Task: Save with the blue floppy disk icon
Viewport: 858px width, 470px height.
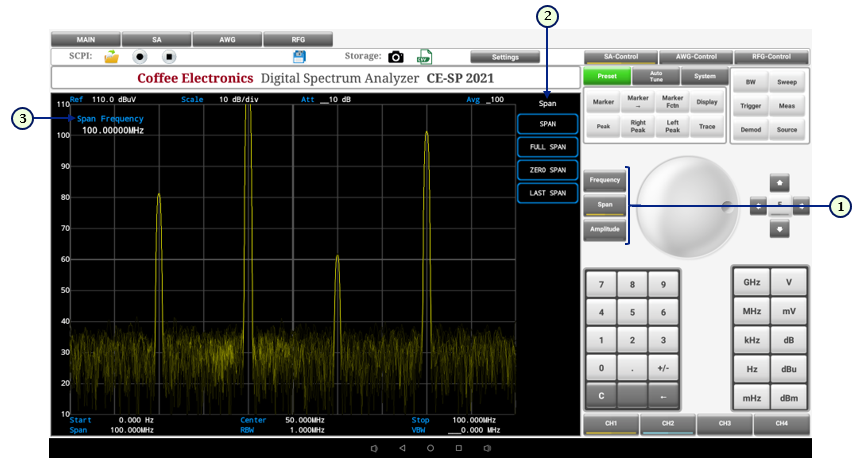Action: coord(298,57)
